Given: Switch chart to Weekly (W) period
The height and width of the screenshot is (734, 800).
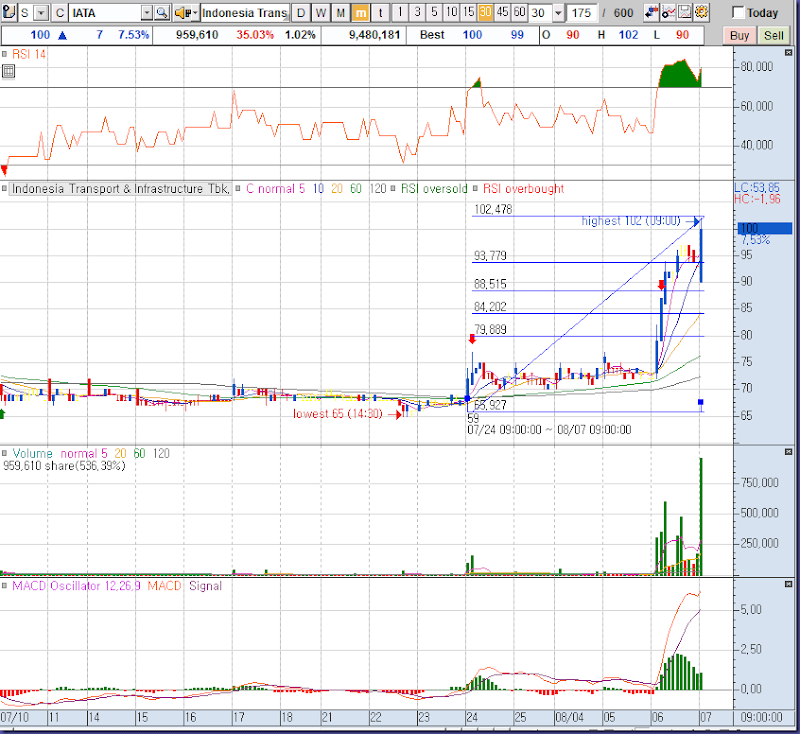Looking at the screenshot, I should click(321, 13).
